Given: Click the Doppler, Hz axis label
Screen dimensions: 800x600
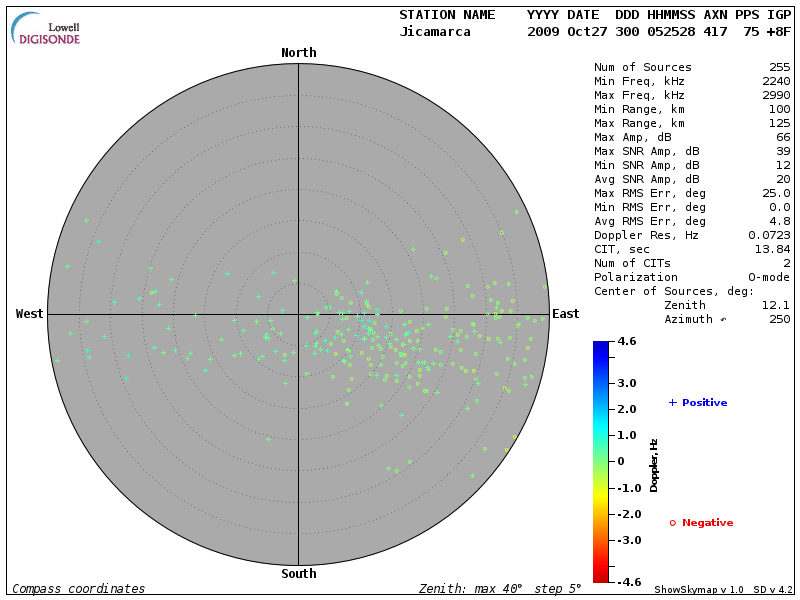Looking at the screenshot, I should [654, 465].
